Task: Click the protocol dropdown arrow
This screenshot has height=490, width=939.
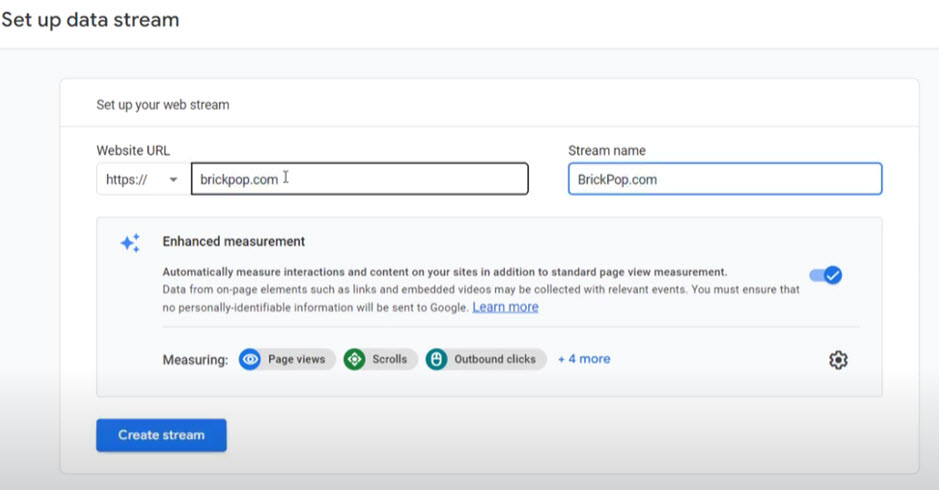Action: [x=174, y=179]
